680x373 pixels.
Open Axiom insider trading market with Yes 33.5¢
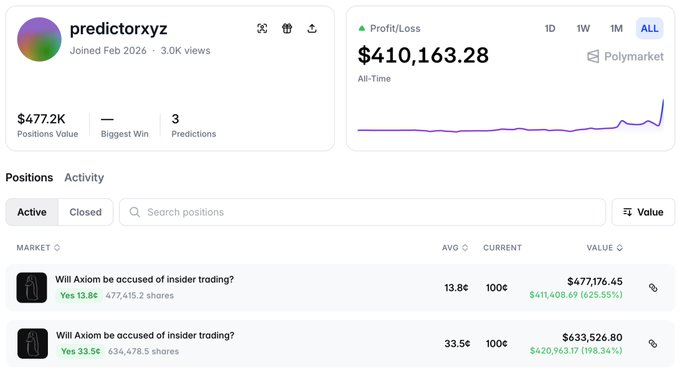coord(145,335)
